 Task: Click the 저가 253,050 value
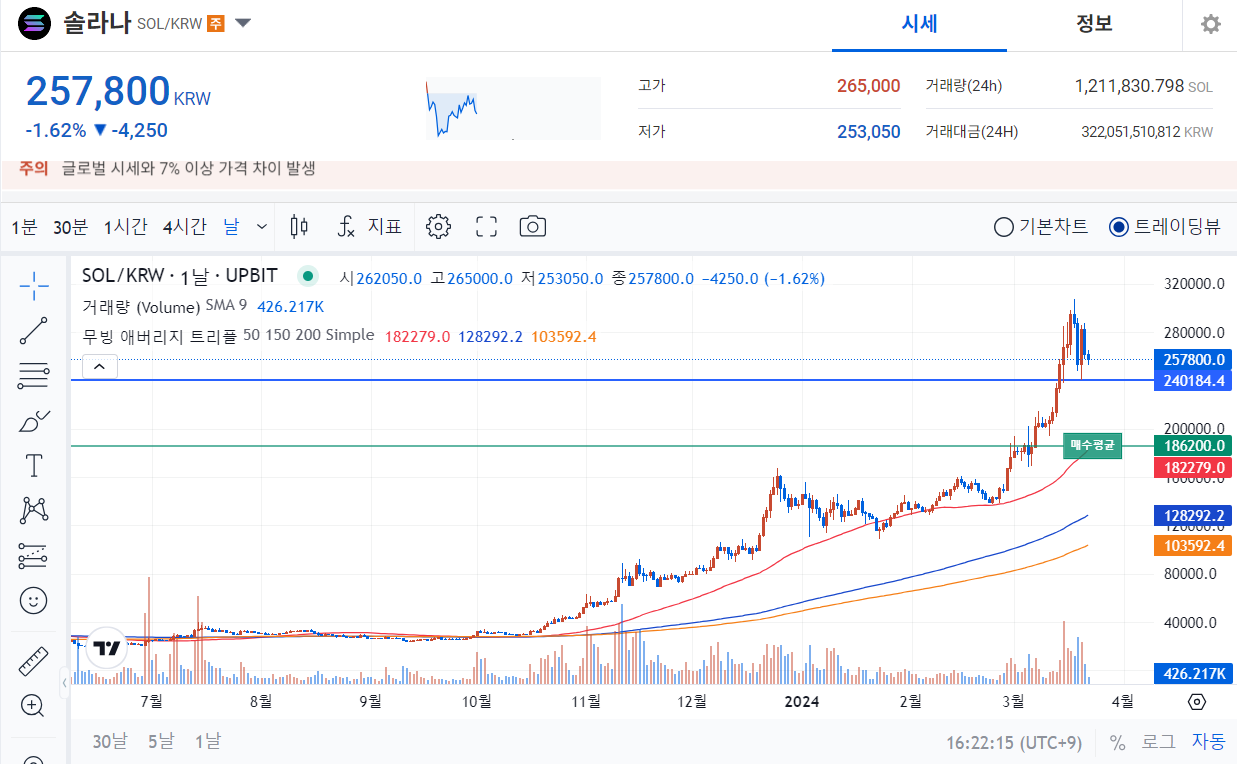pos(868,132)
